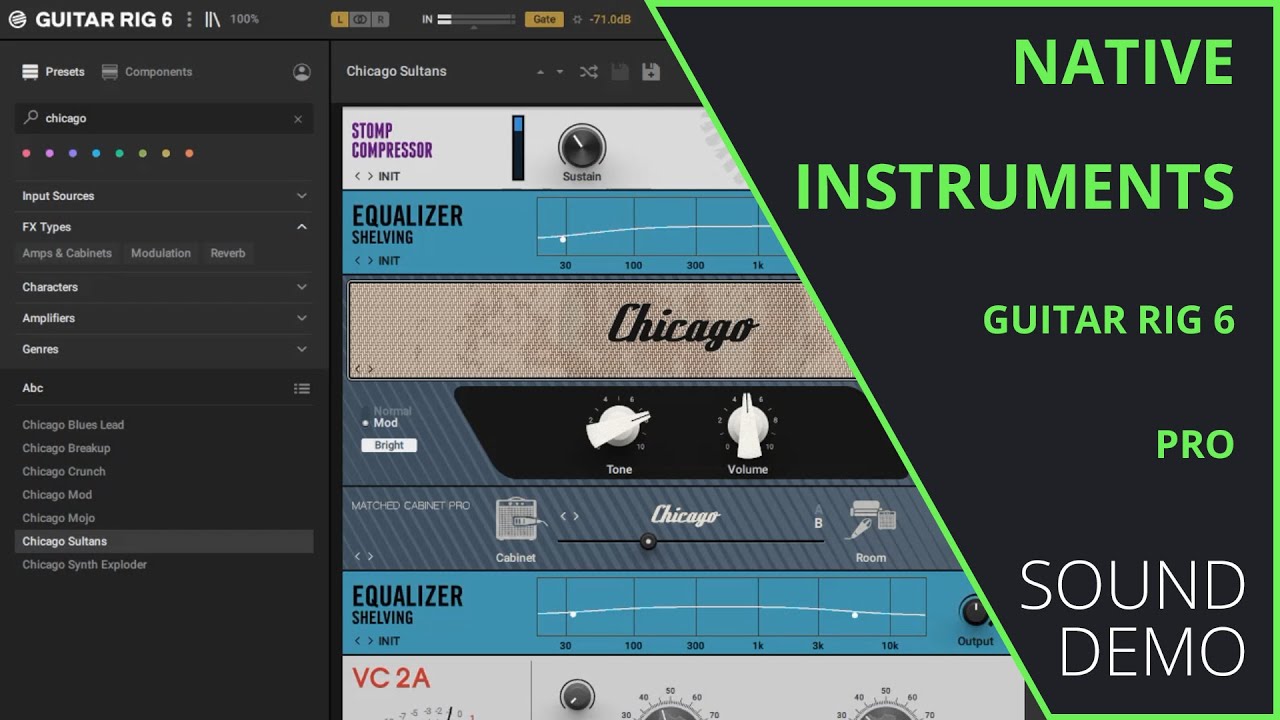This screenshot has width=1280, height=720.
Task: Switch cabinet model with arrows beside Chicago
Action: 569,517
